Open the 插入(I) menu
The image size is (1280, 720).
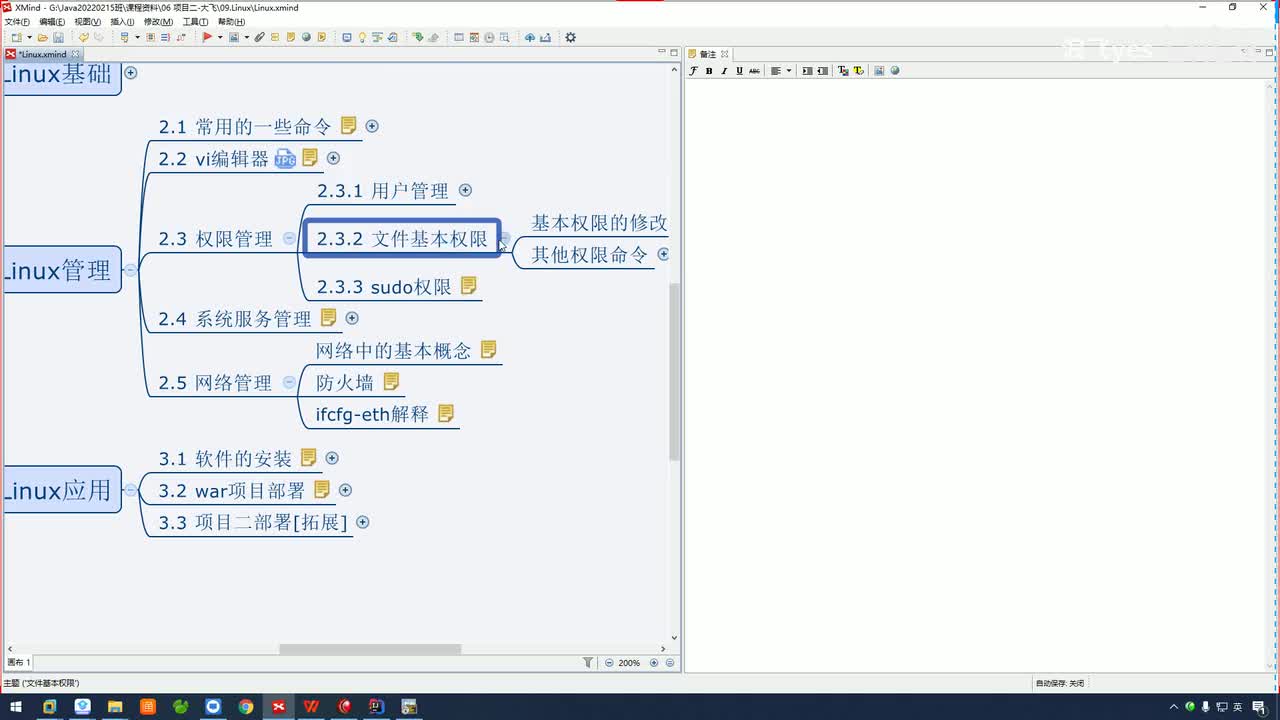click(x=122, y=22)
